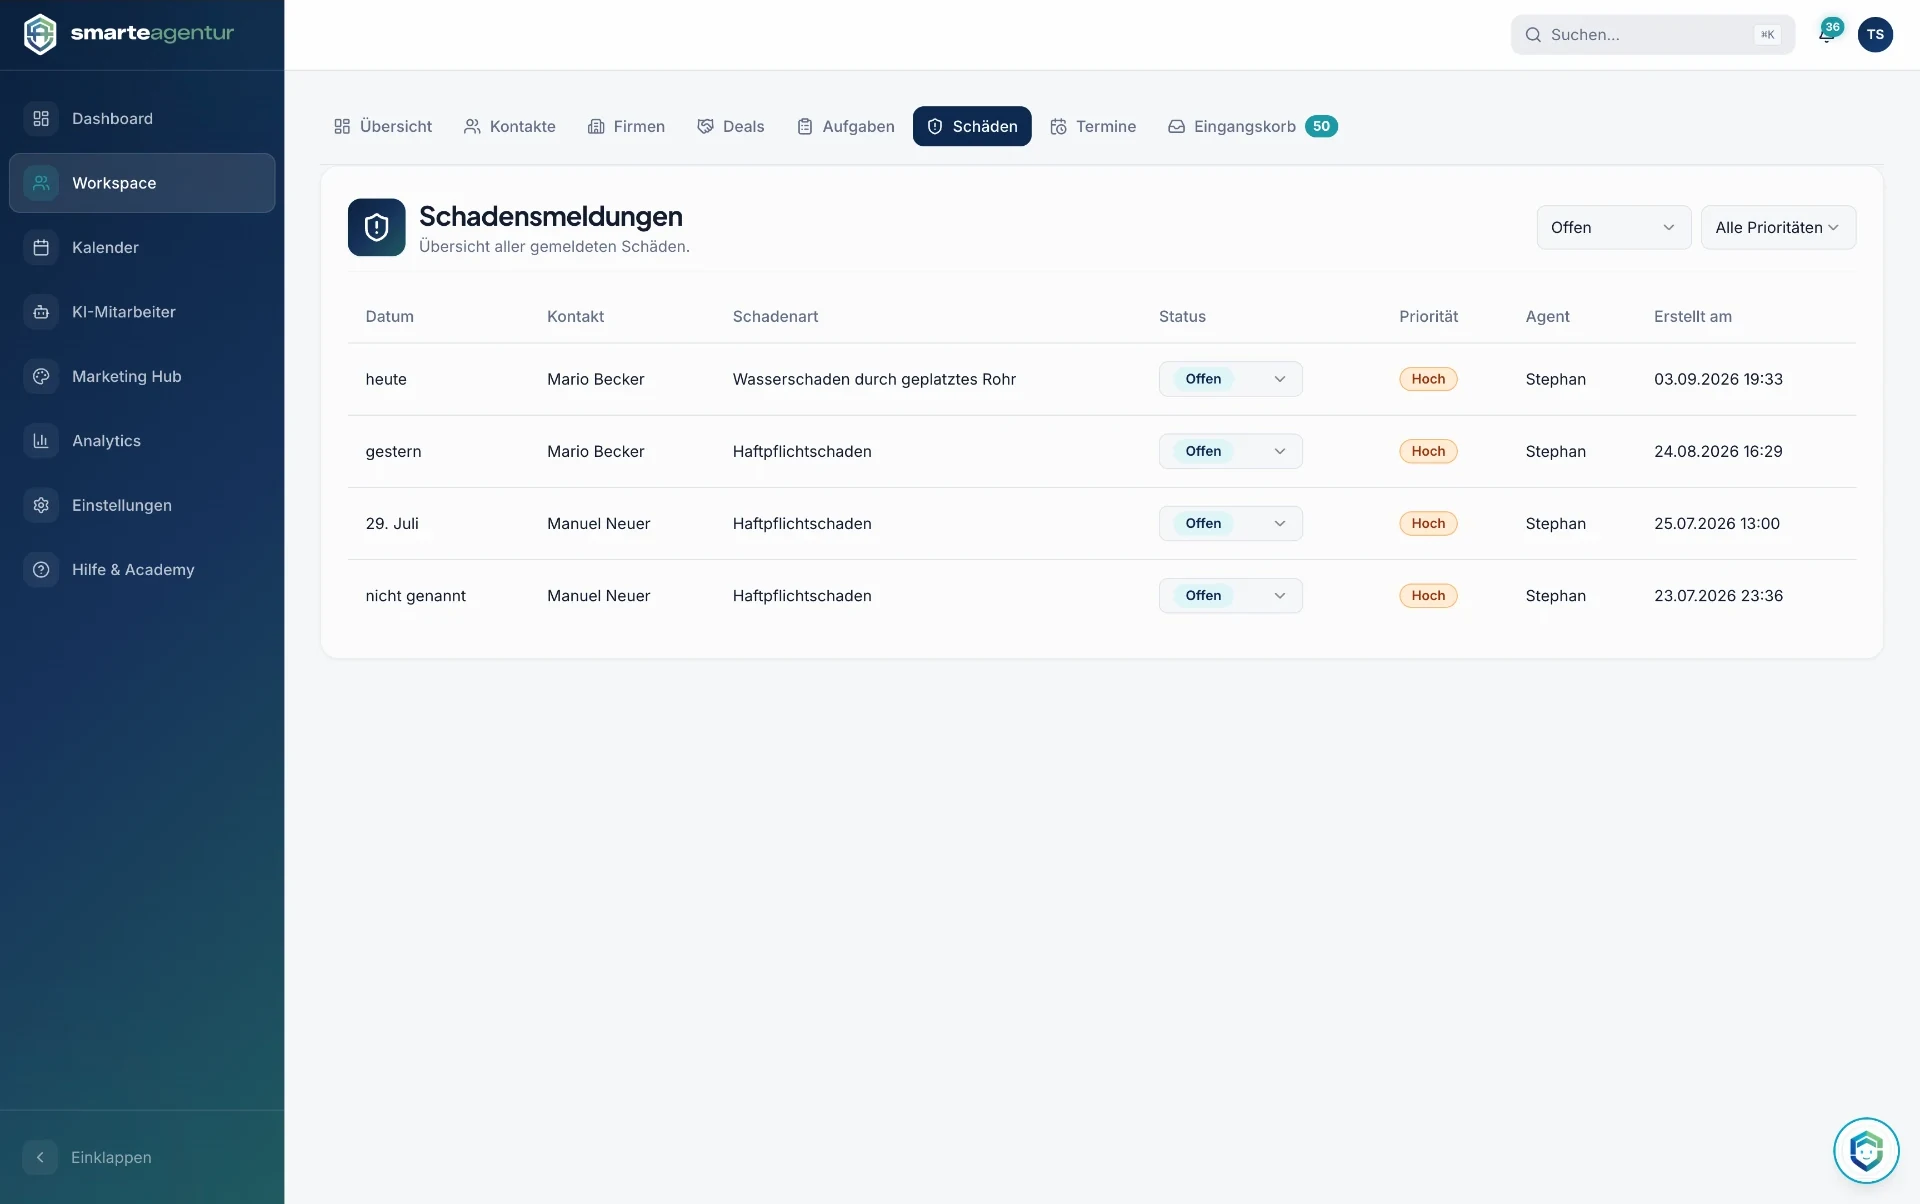This screenshot has height=1204, width=1920.
Task: Open the Kalender sidebar entry
Action: coord(142,248)
